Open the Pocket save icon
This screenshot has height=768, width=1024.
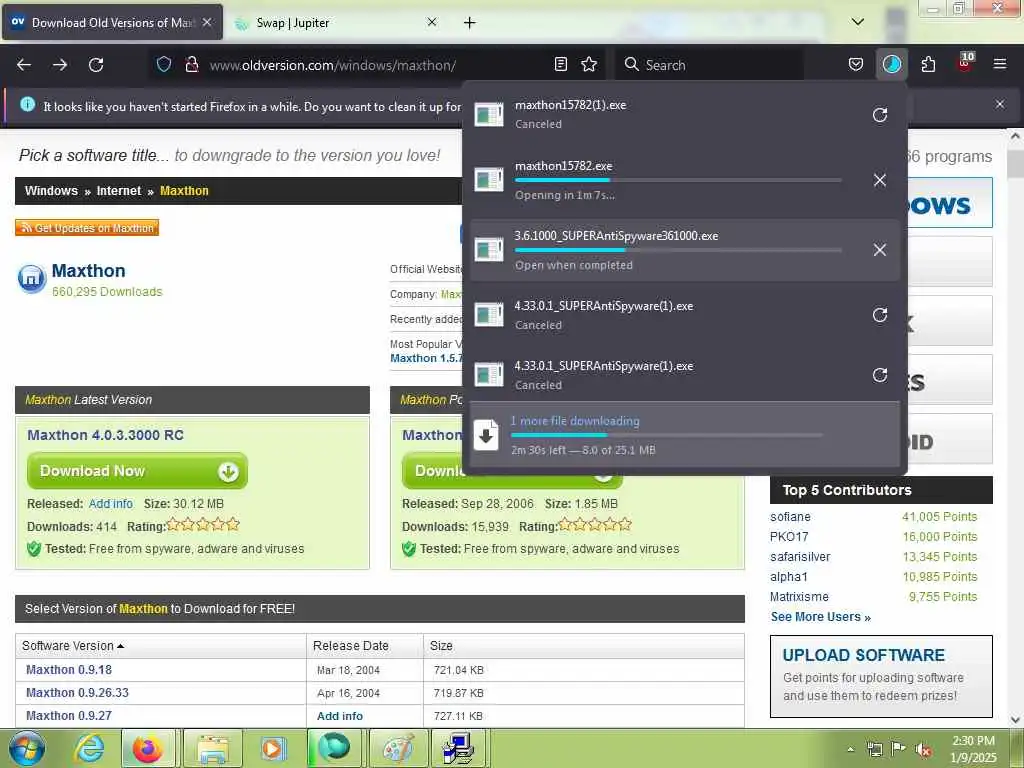pyautogui.click(x=856, y=64)
